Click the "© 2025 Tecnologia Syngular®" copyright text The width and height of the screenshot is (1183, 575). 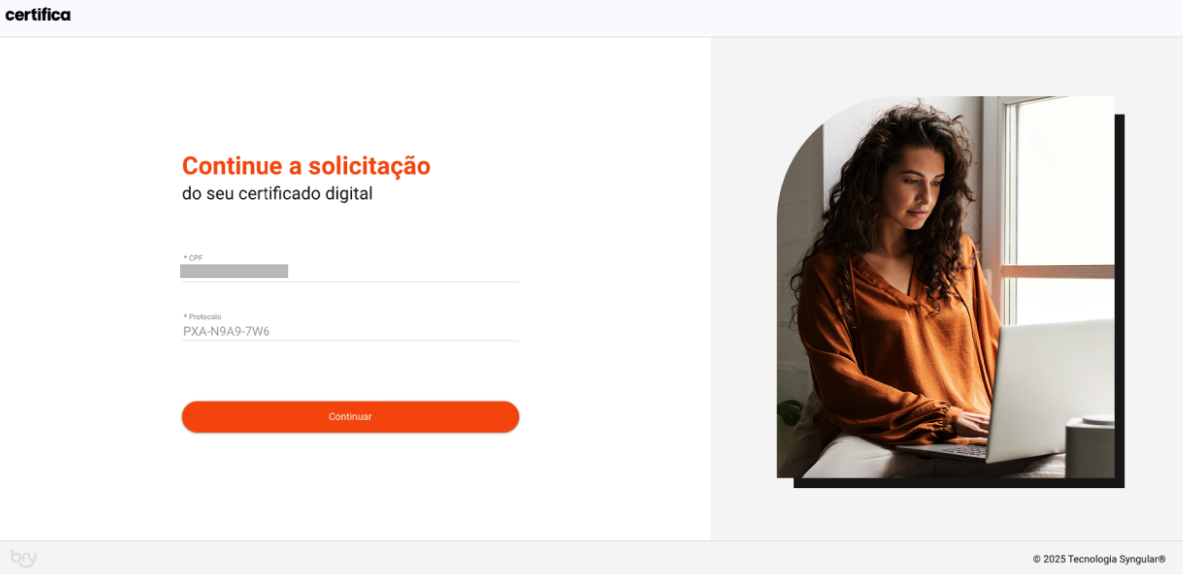point(1098,559)
